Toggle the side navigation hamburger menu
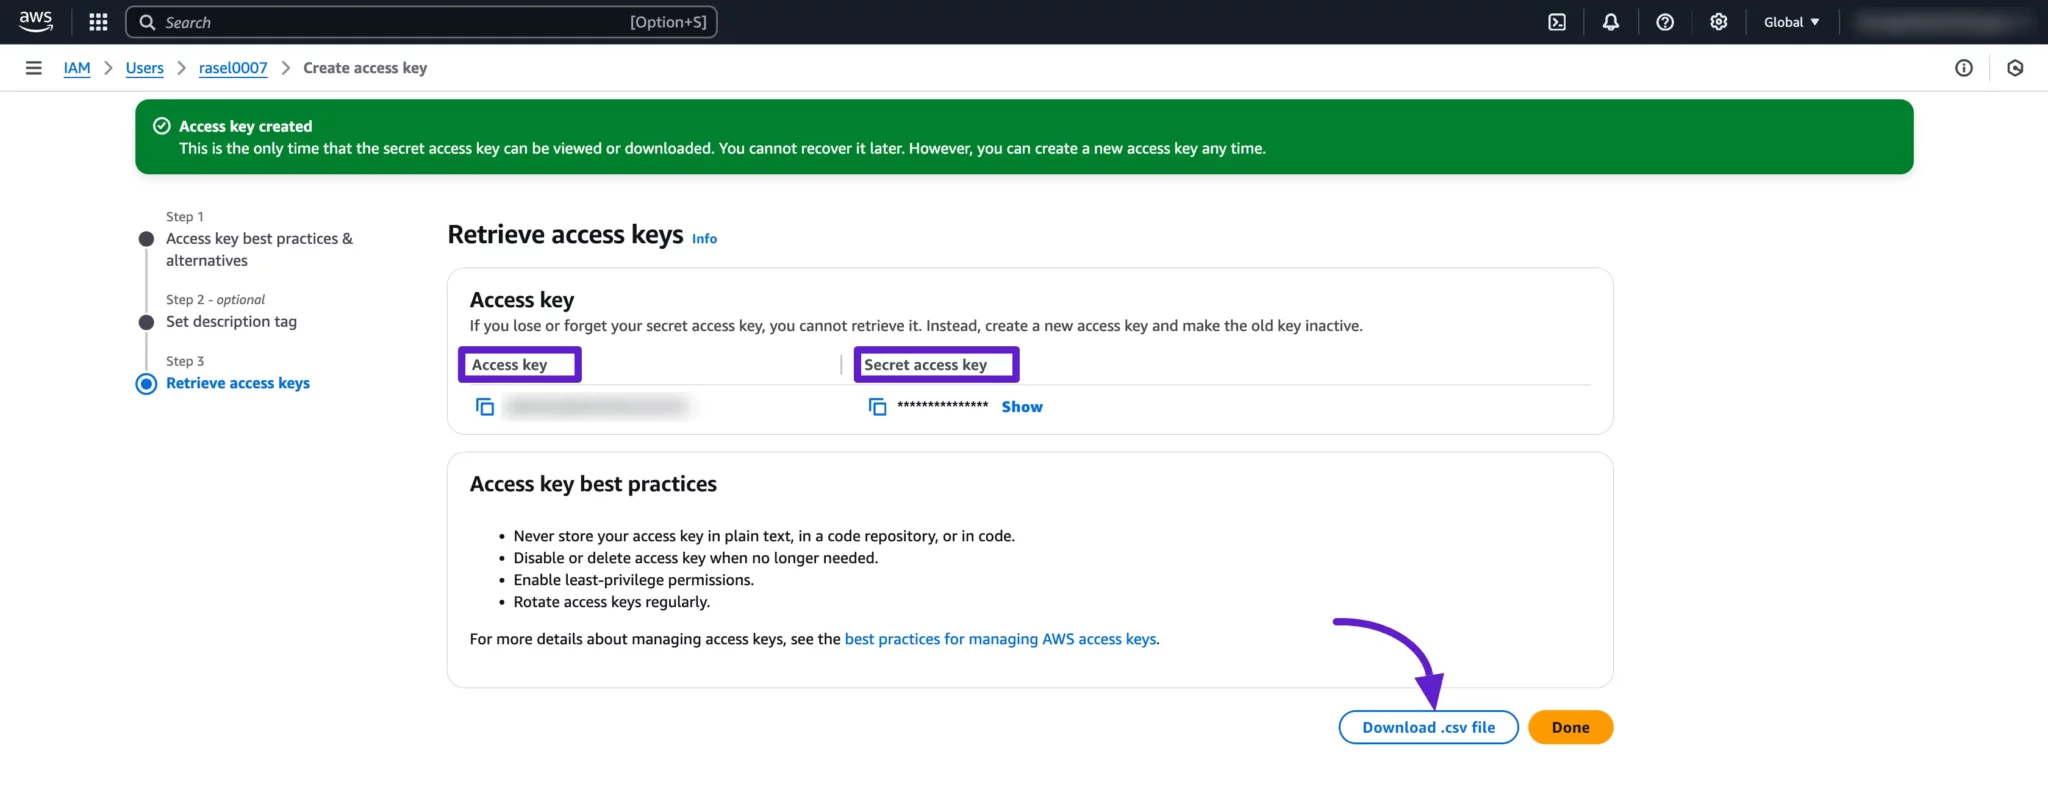This screenshot has width=2048, height=790. point(33,68)
